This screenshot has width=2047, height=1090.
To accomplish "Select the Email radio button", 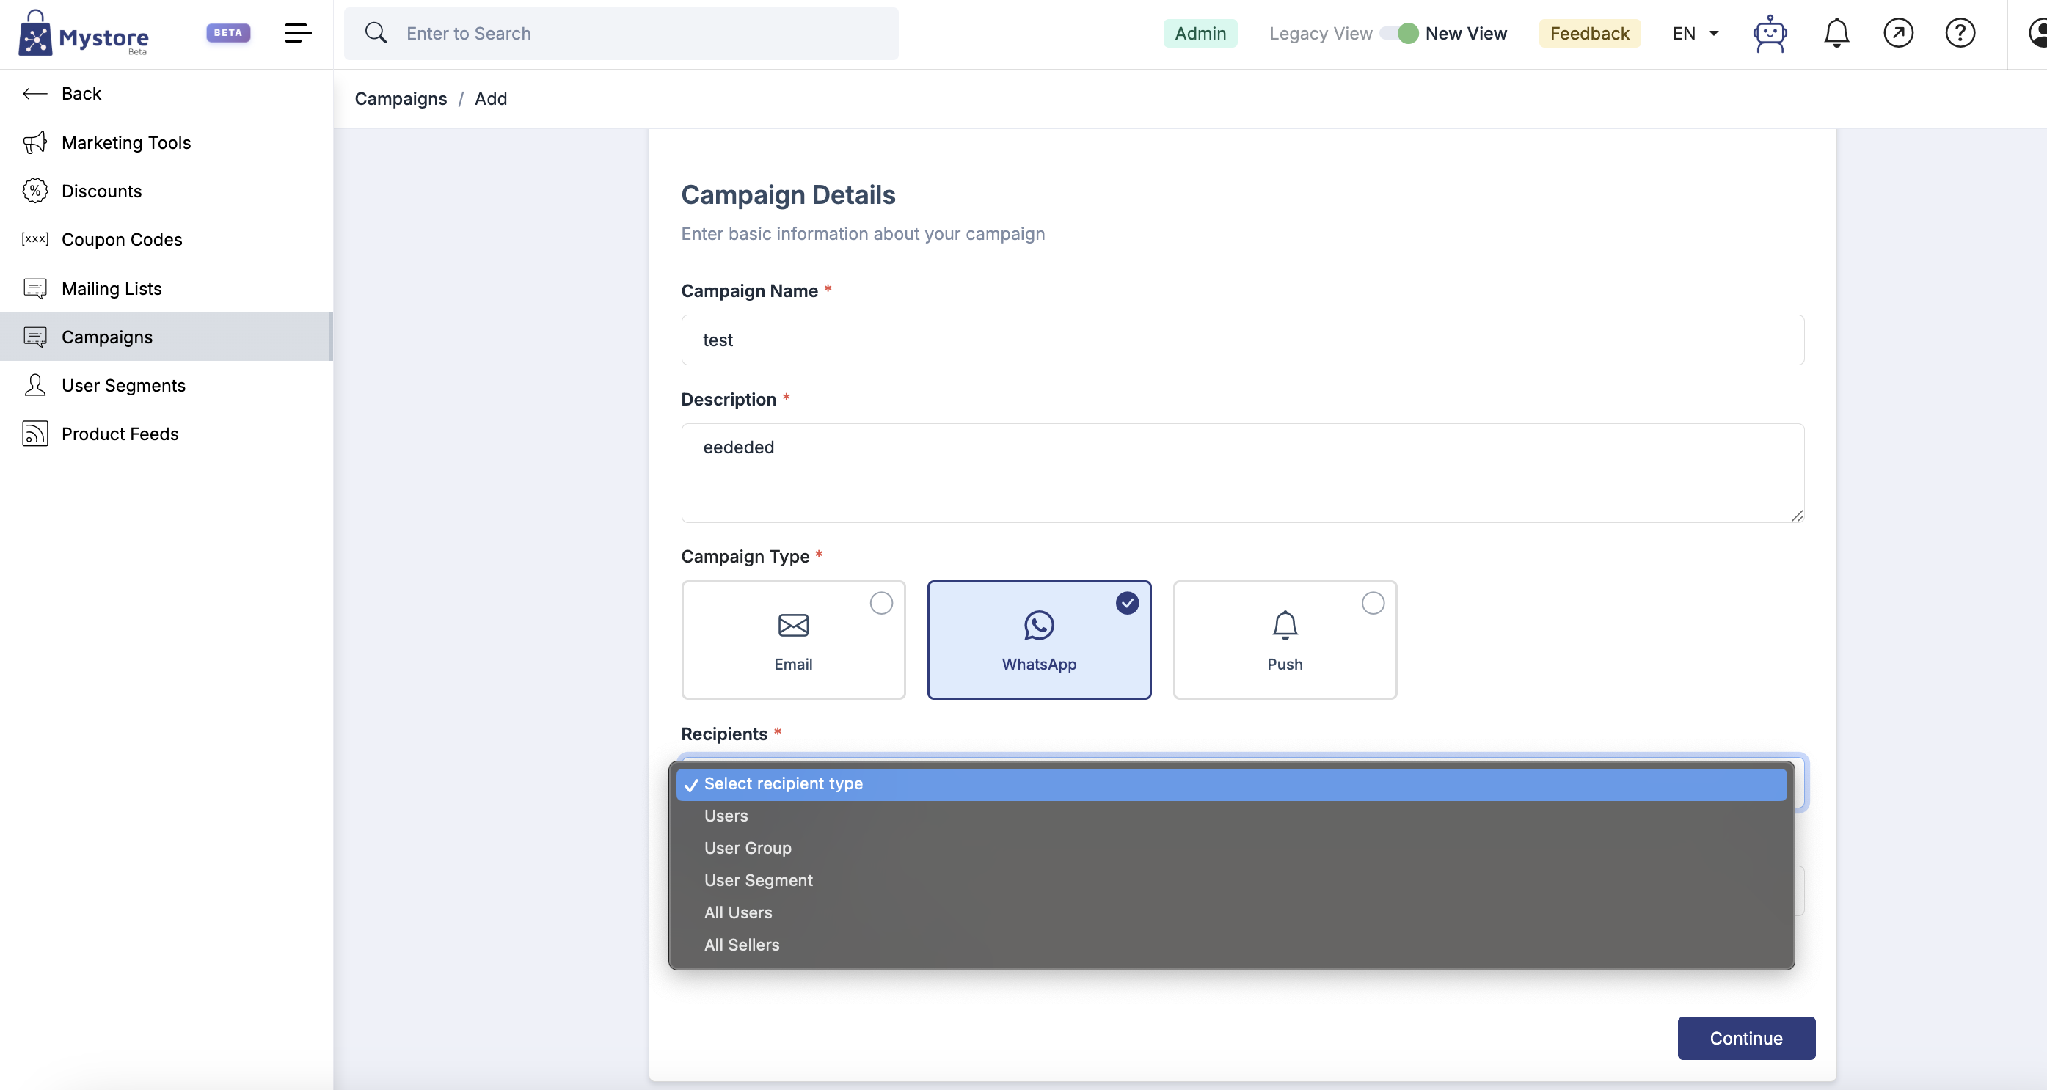I will coord(881,603).
